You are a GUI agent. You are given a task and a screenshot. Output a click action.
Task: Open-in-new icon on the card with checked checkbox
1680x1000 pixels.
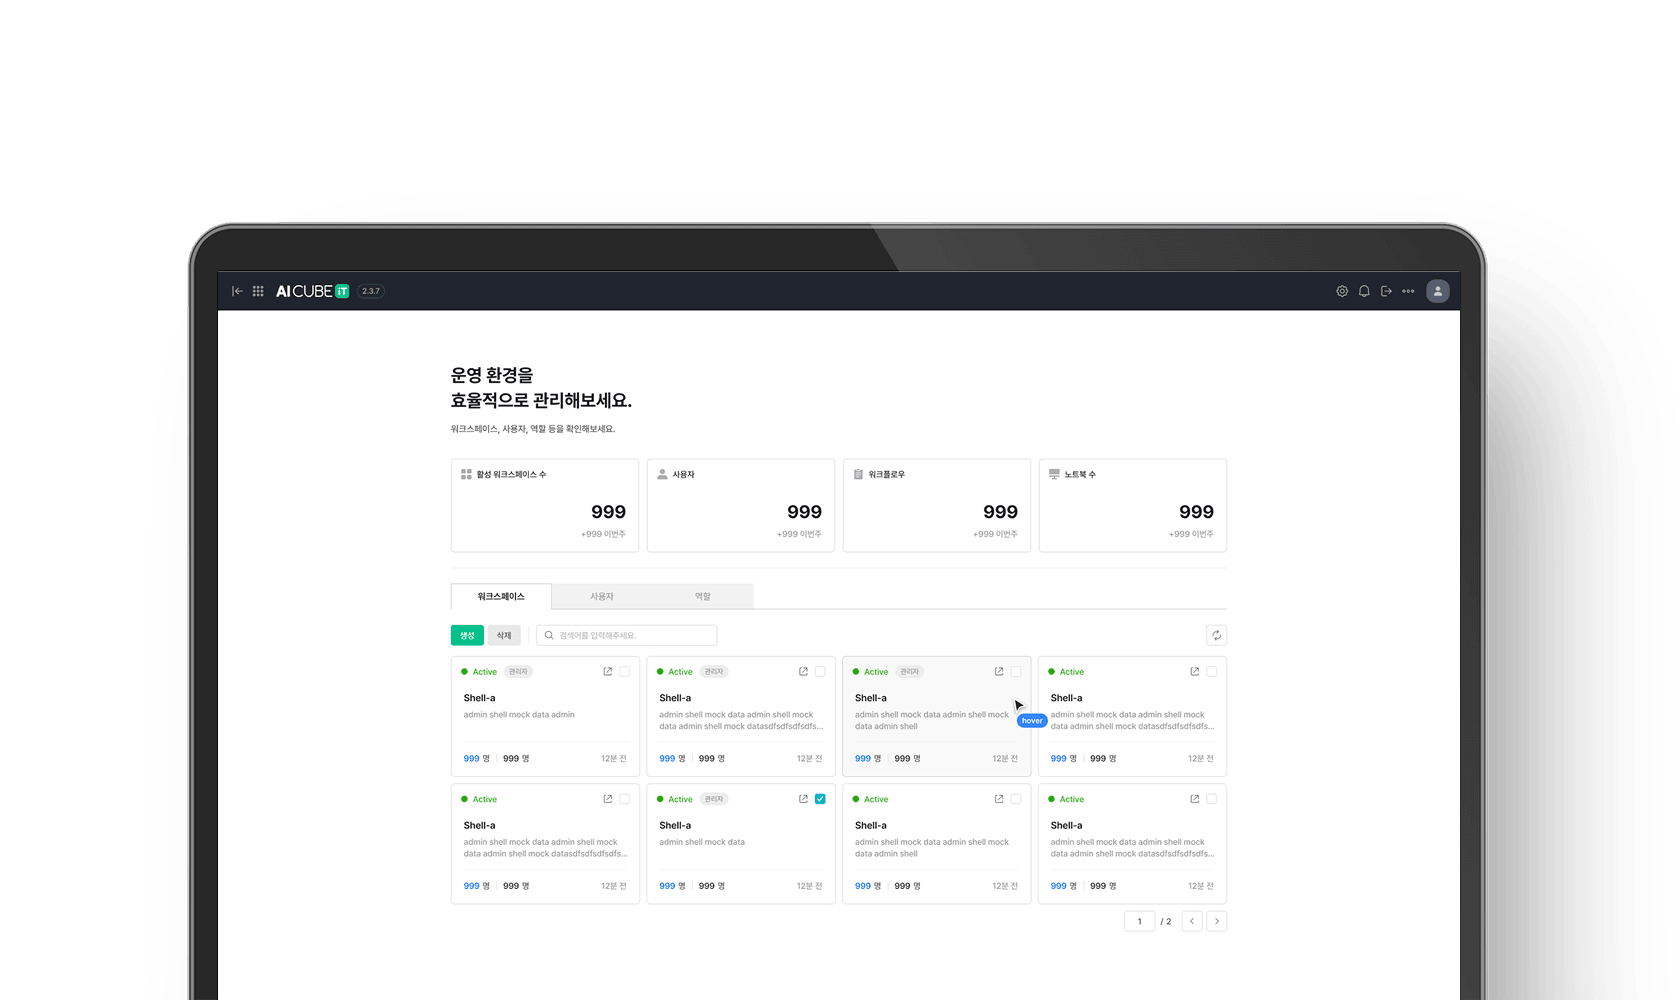803,799
